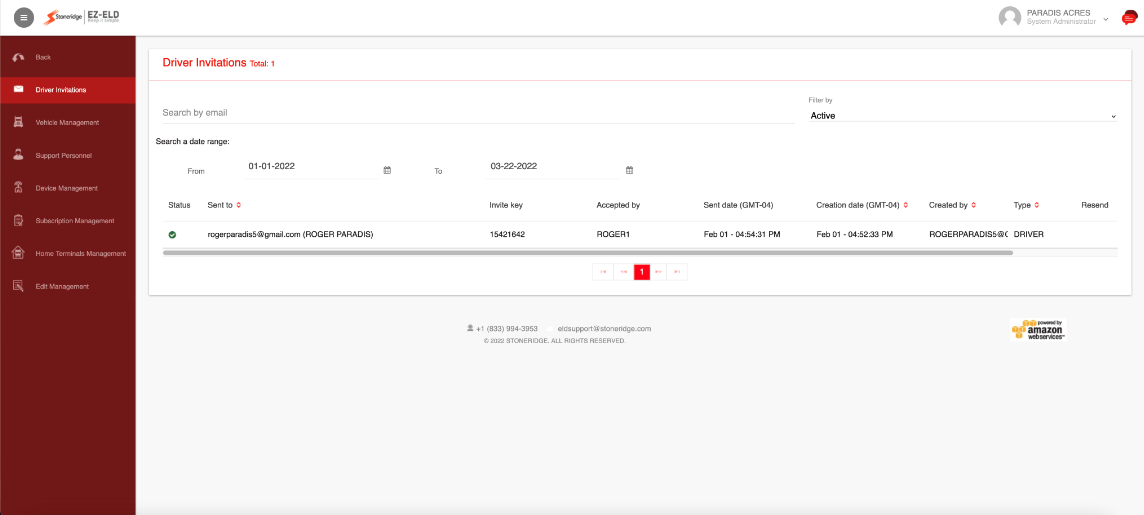The height and width of the screenshot is (515, 1144).
Task: Click the Amazon Web Services badge
Action: (x=1038, y=330)
